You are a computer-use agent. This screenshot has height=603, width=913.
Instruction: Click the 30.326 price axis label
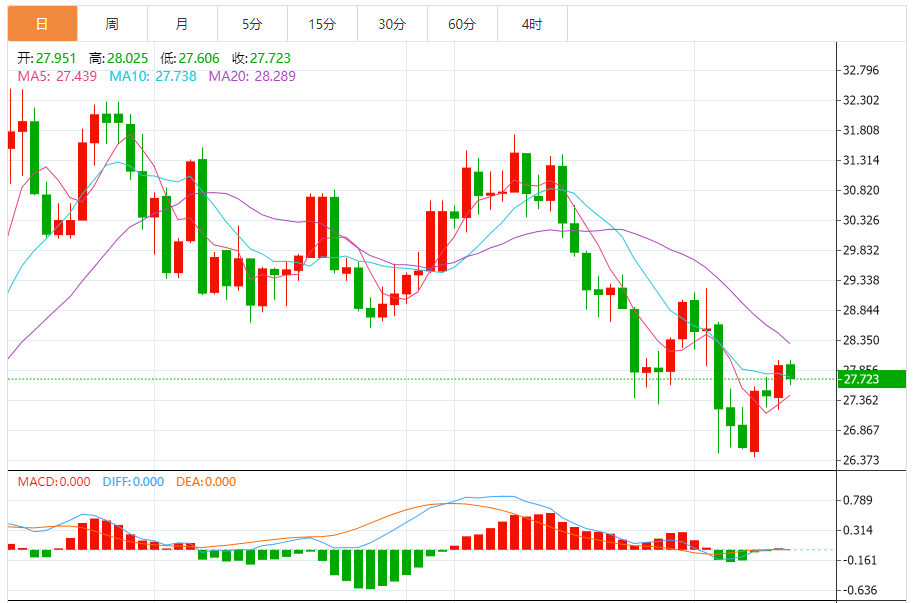[861, 220]
